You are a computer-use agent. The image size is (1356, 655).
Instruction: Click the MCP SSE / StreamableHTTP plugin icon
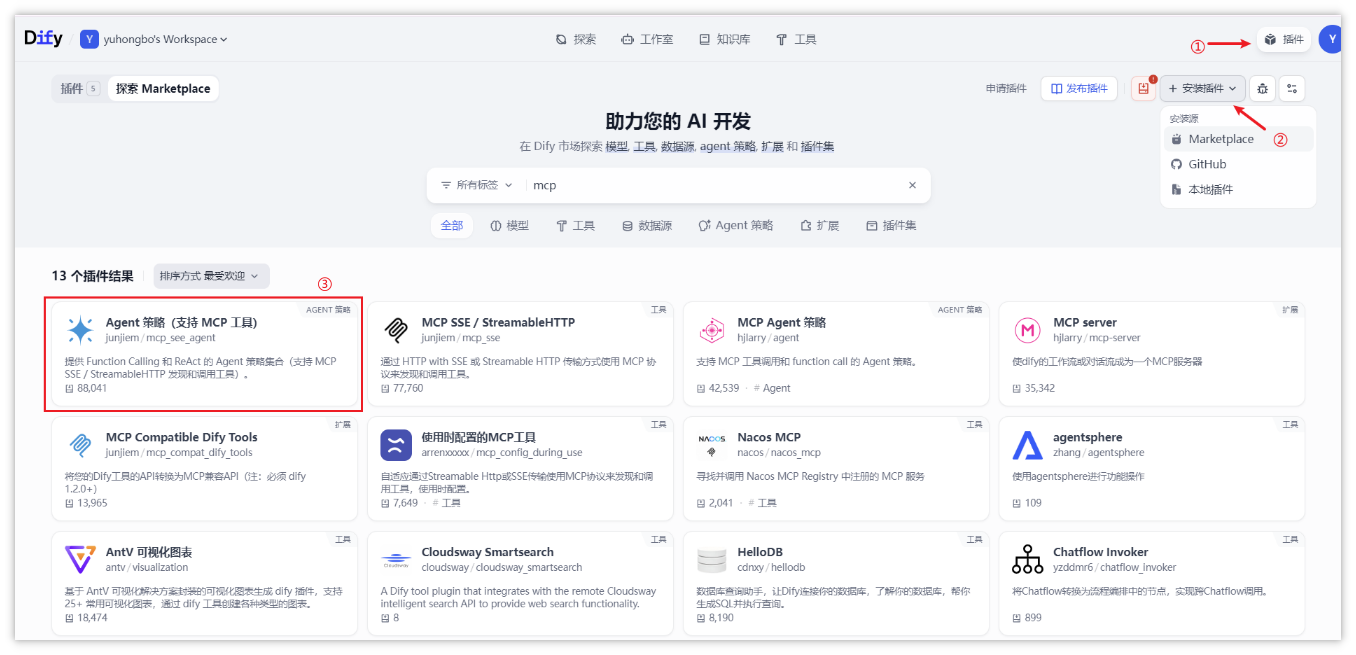click(x=396, y=330)
